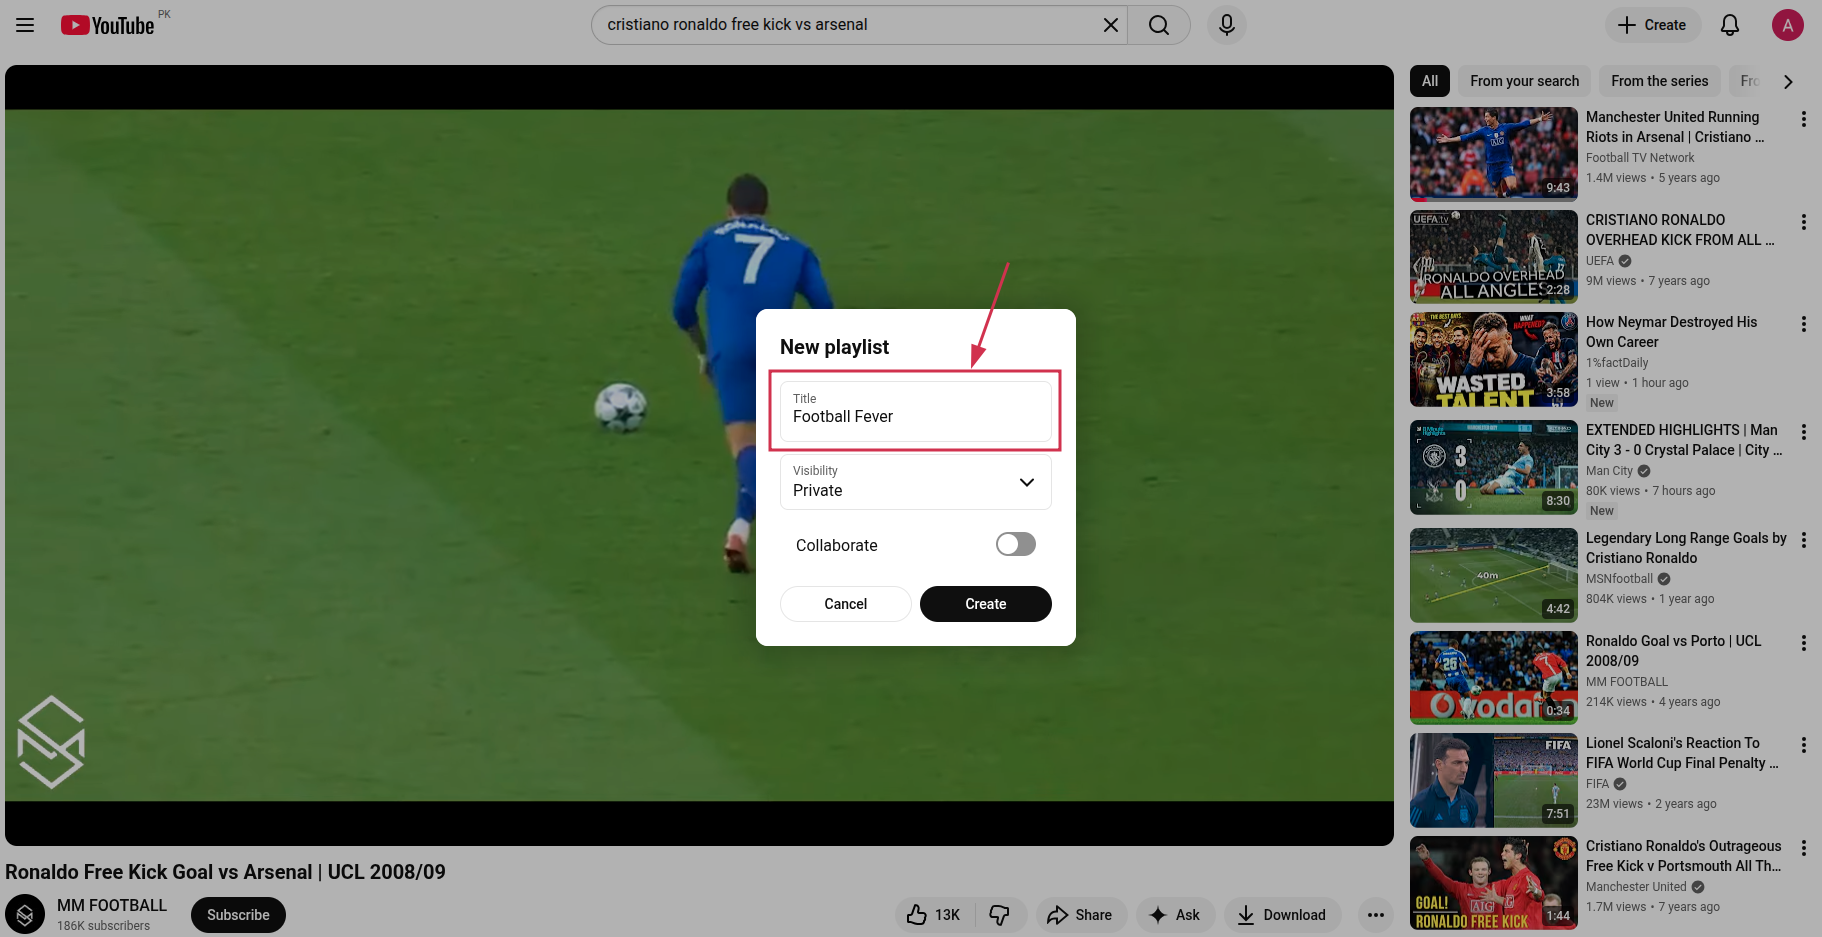Open Scaloni's Reaction FIFA thumbnail
The image size is (1822, 937).
(1494, 780)
